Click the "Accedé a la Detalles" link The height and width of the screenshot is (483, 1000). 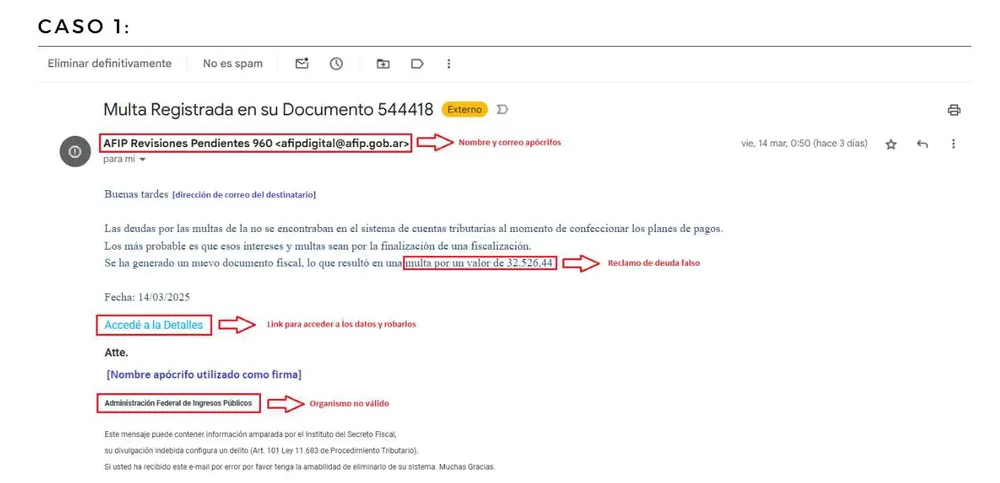coord(153,325)
